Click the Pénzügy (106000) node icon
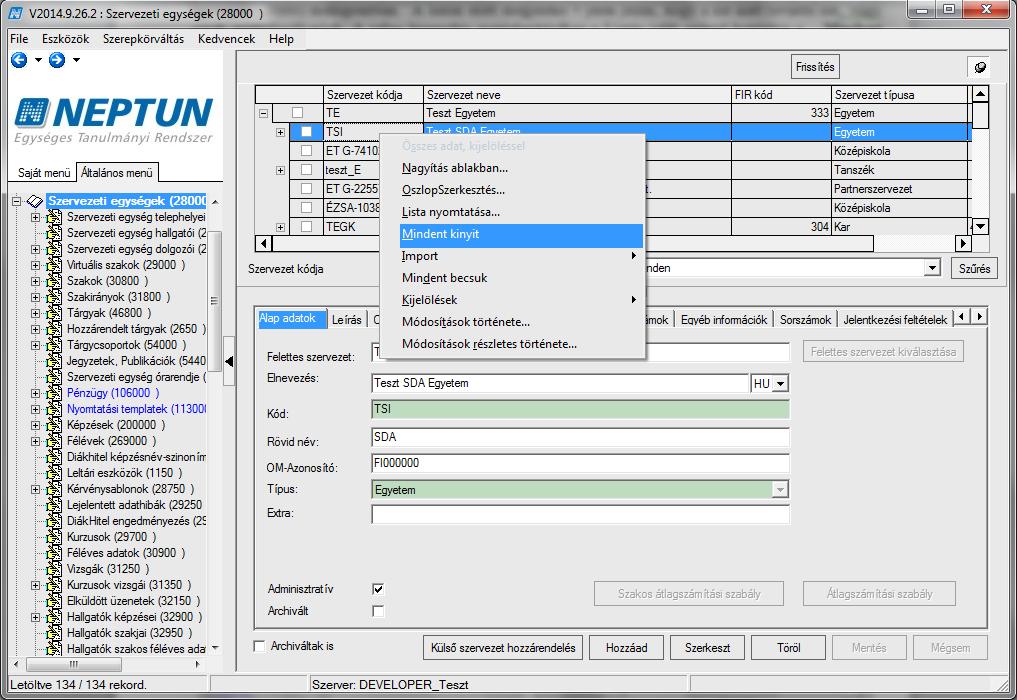Screen dimensions: 1017x700 (54, 393)
